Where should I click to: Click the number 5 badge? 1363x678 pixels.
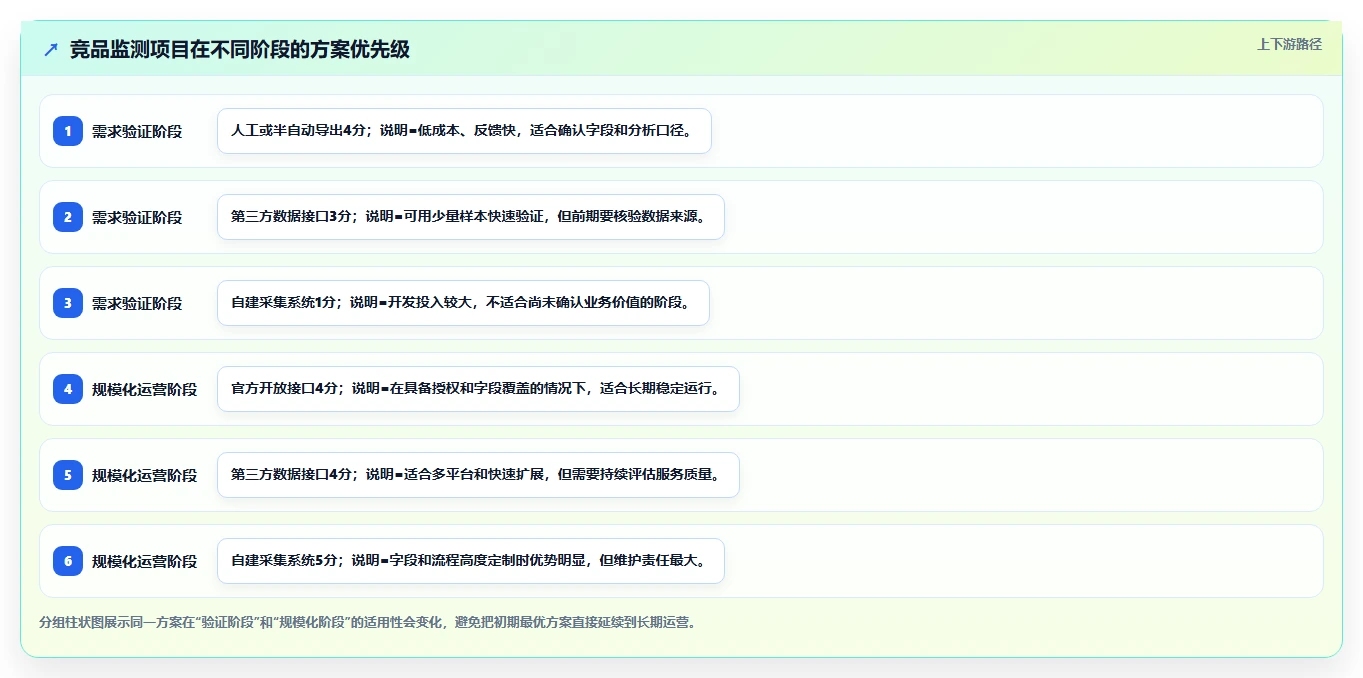pos(68,475)
